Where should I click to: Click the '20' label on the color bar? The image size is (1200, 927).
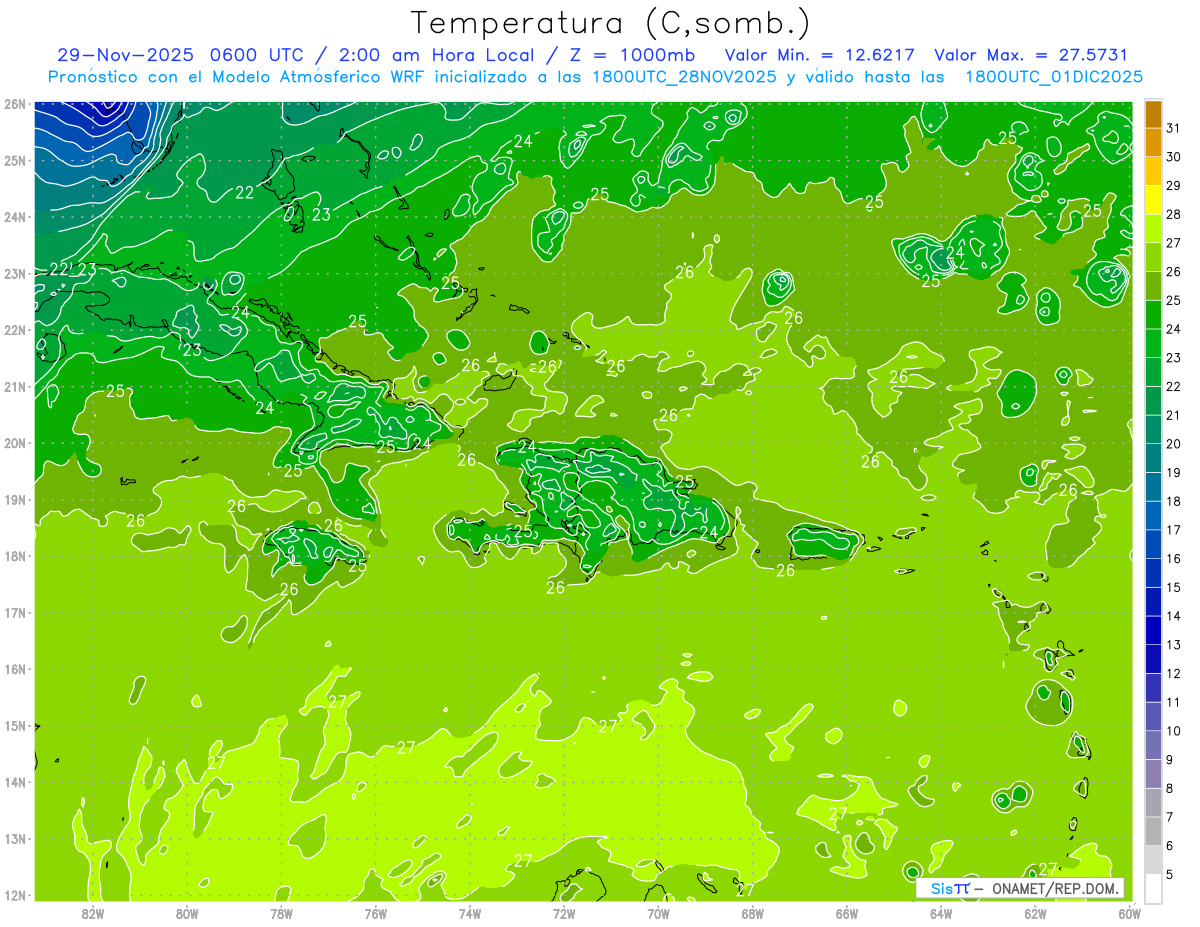(x=1174, y=444)
